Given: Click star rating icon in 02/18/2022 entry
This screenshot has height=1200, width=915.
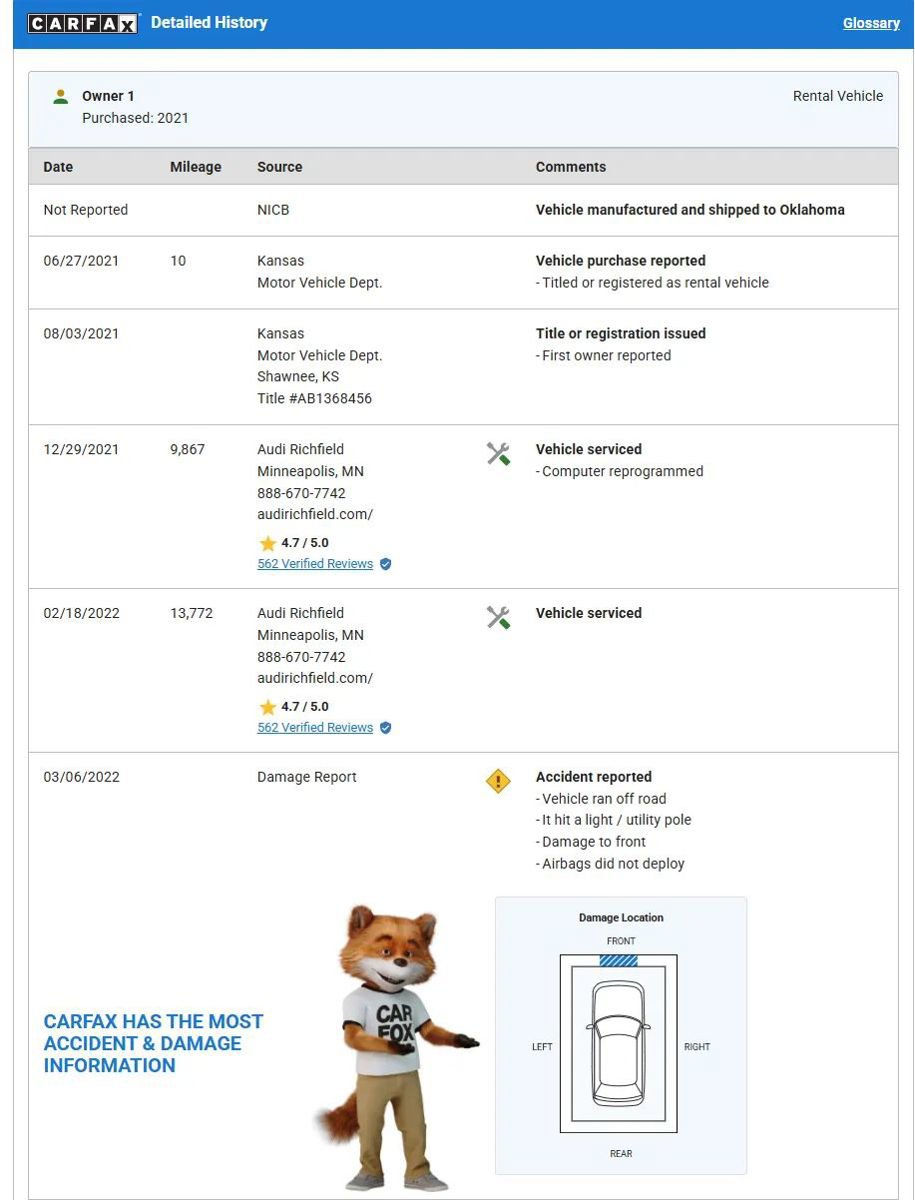Looking at the screenshot, I should [x=268, y=707].
